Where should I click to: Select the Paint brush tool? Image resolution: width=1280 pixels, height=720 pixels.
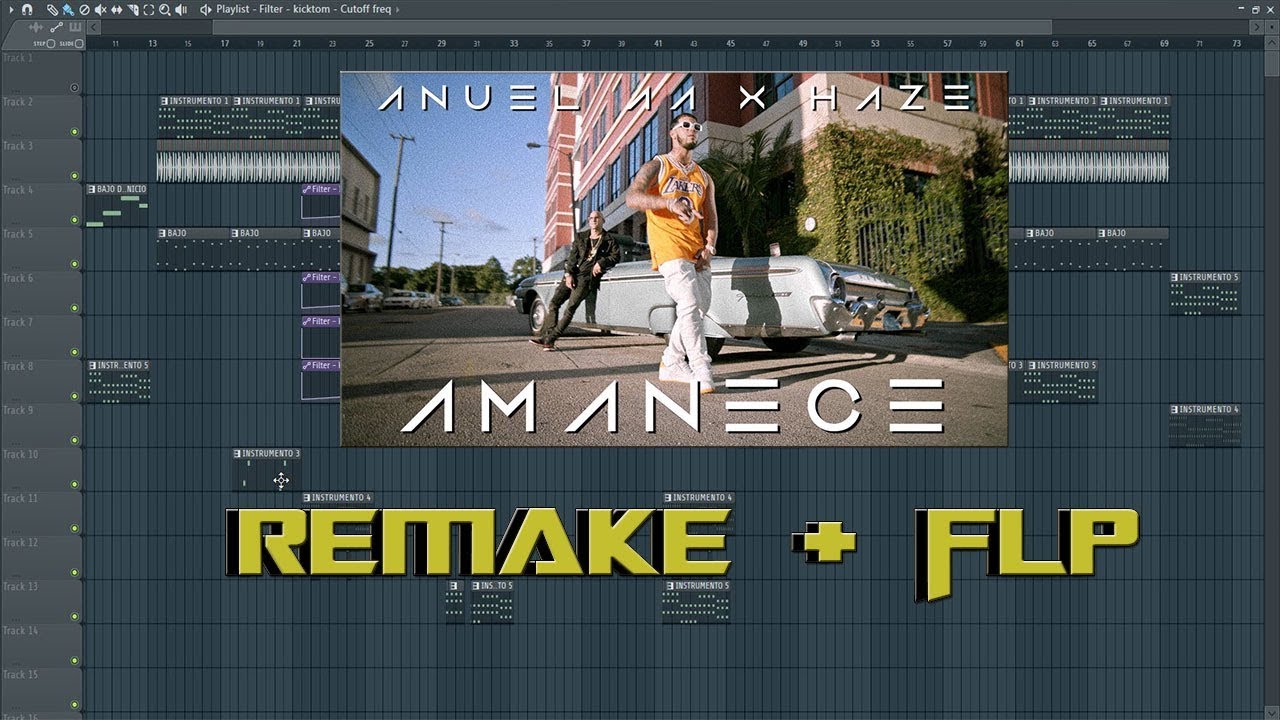click(68, 10)
